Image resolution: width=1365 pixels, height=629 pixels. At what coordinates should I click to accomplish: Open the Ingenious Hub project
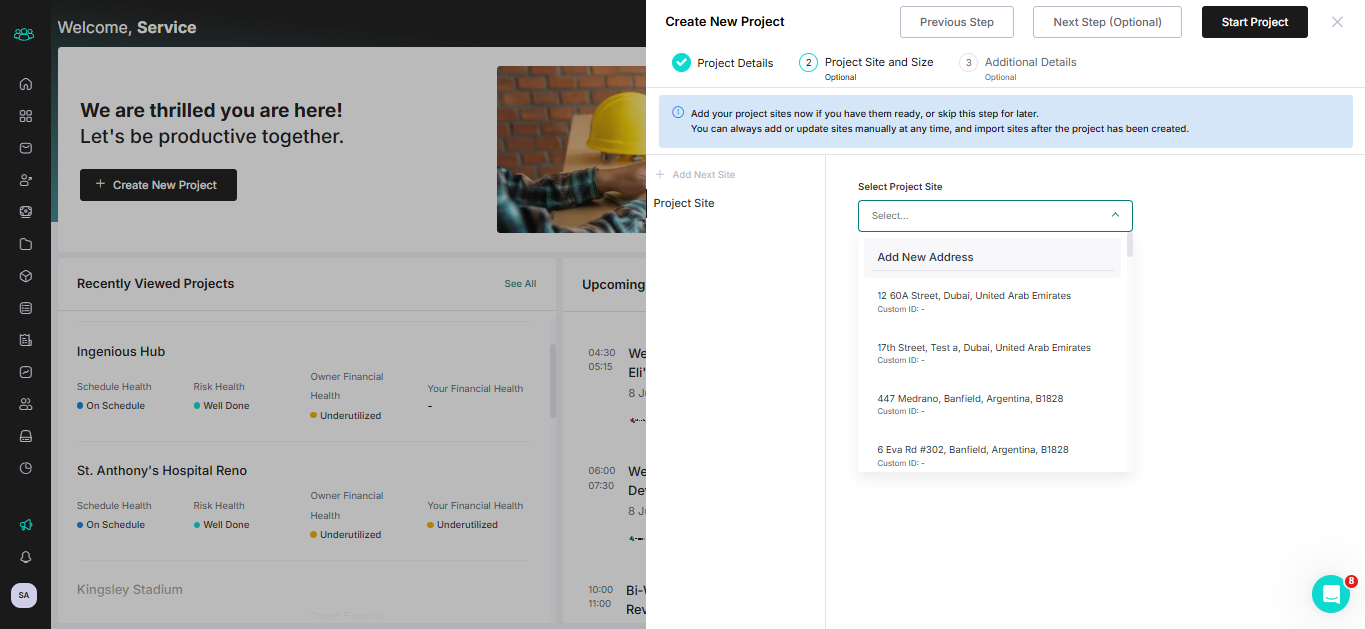pos(121,352)
